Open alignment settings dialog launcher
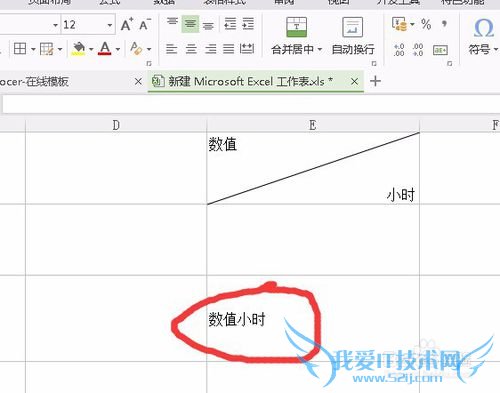This screenshot has height=393, width=500. [x=374, y=63]
